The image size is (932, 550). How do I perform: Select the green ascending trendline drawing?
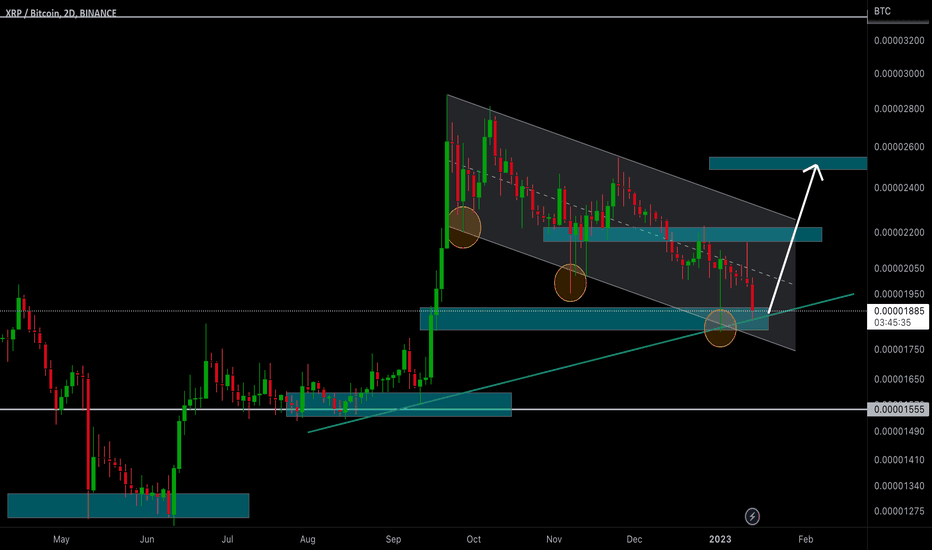pos(581,363)
